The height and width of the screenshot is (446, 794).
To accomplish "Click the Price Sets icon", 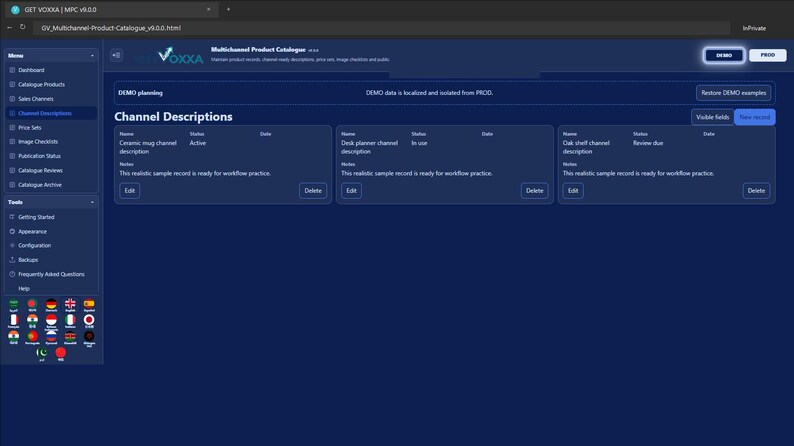I will (12, 128).
